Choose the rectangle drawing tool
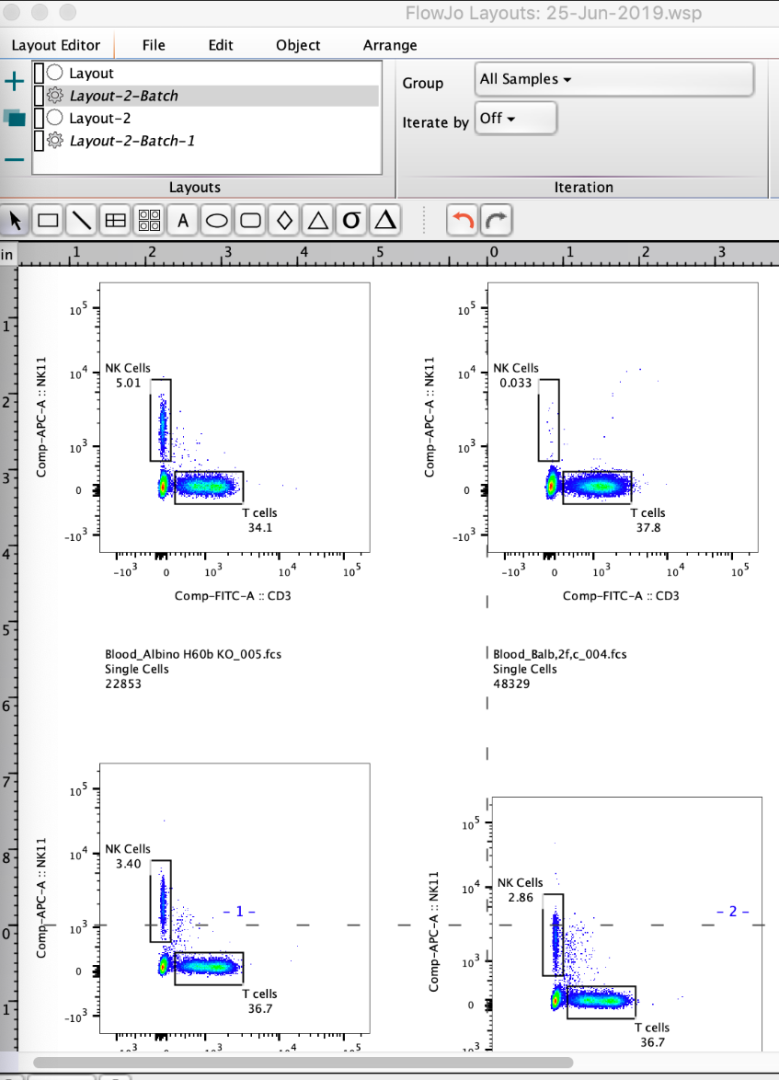Image resolution: width=779 pixels, height=1080 pixels. point(48,220)
